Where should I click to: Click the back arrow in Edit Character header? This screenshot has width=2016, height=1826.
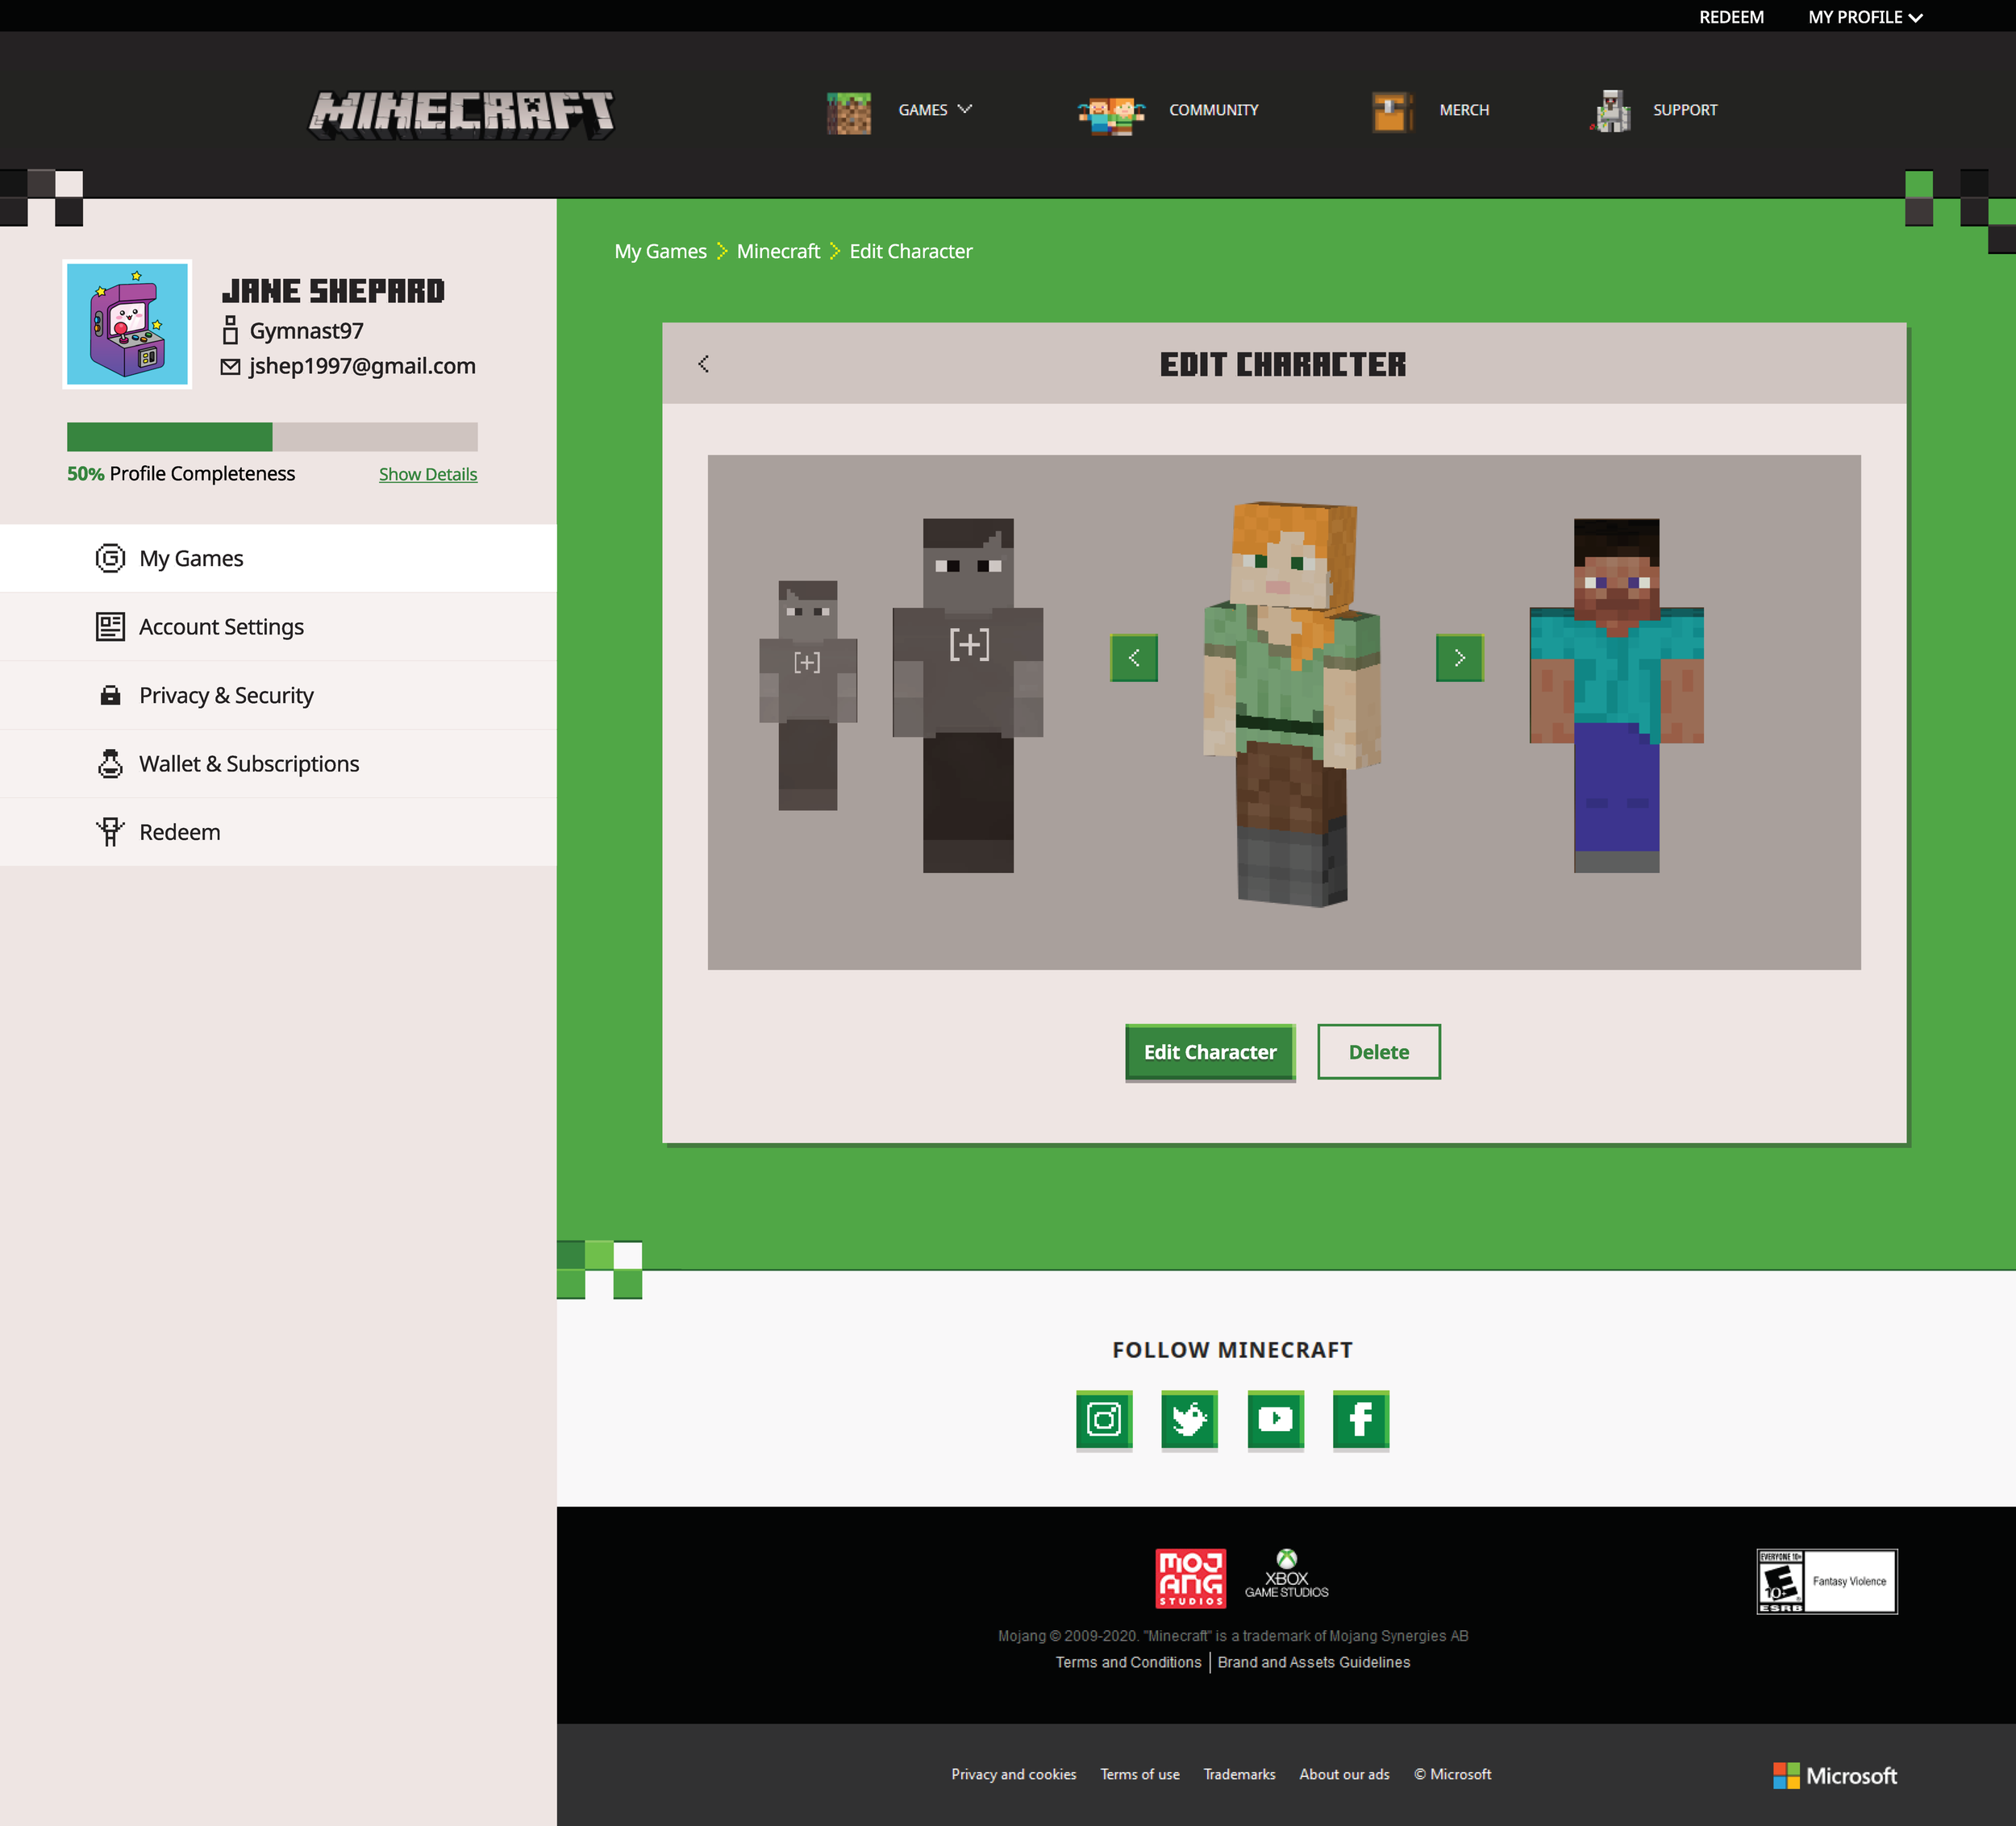pos(704,364)
